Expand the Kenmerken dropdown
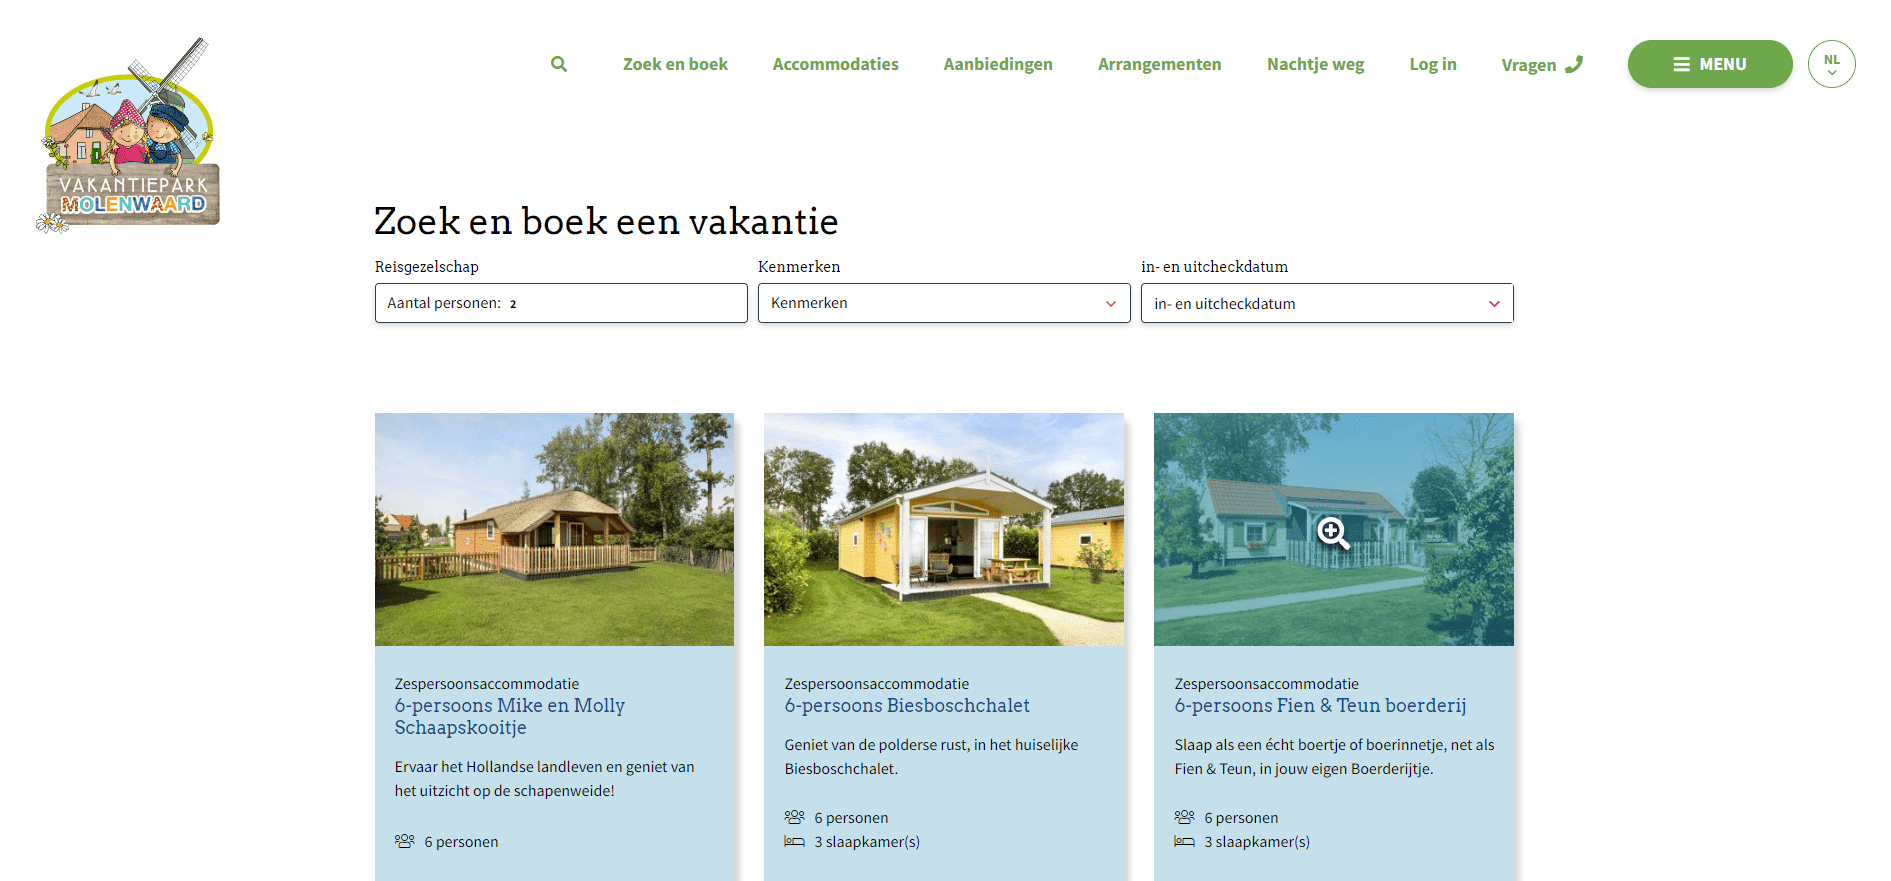 [x=943, y=303]
